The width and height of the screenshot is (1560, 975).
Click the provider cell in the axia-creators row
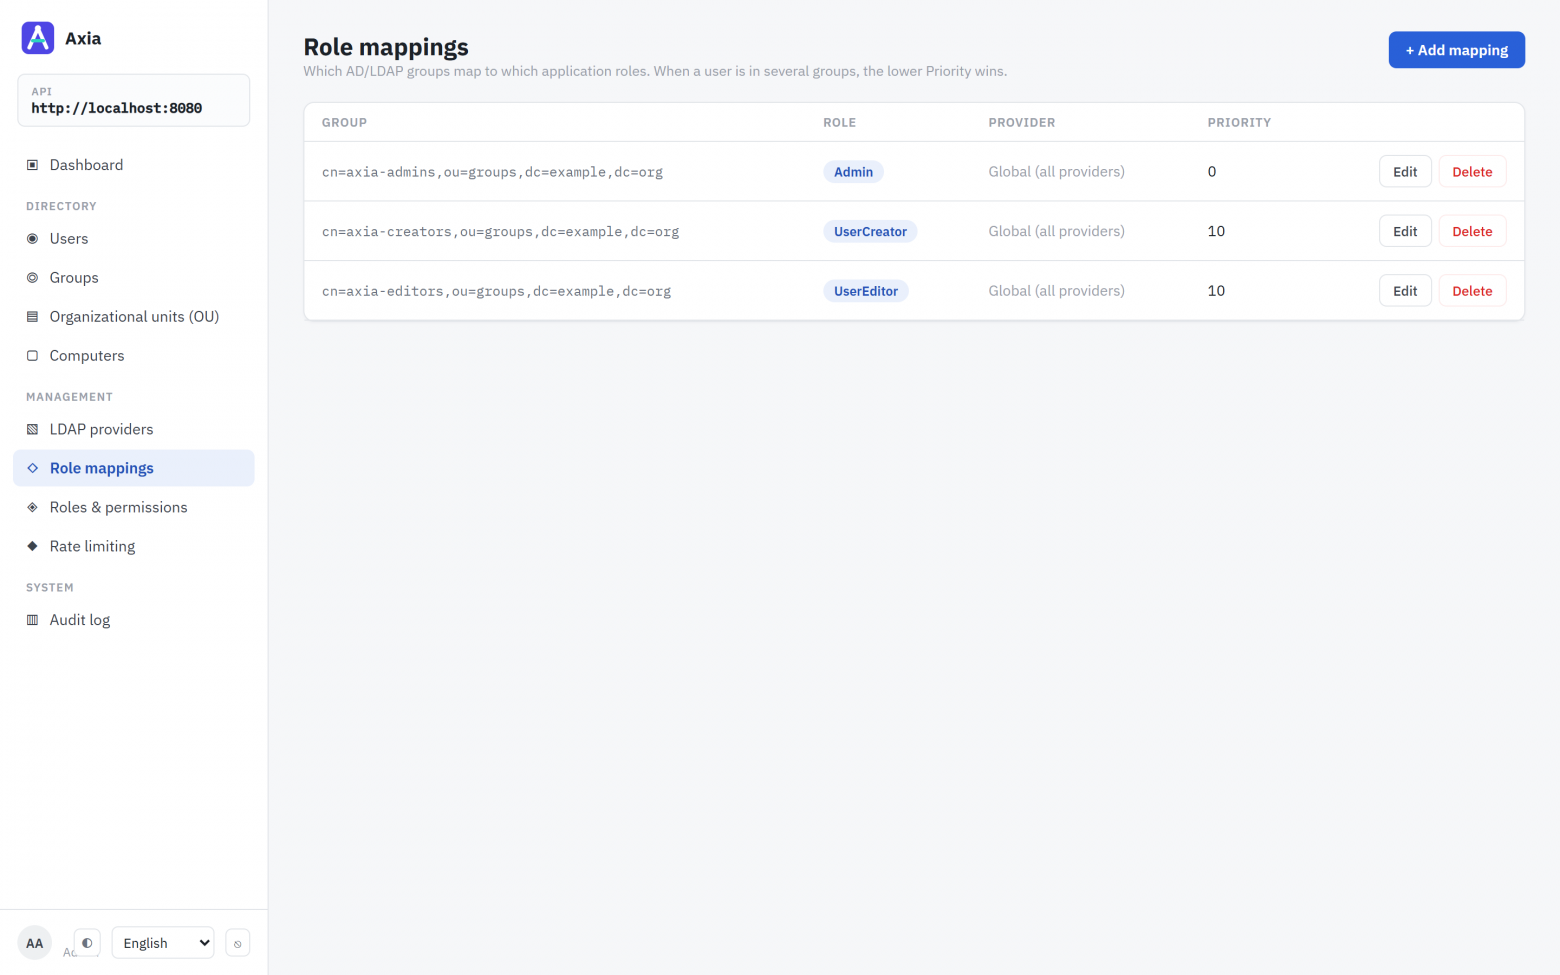1056,231
